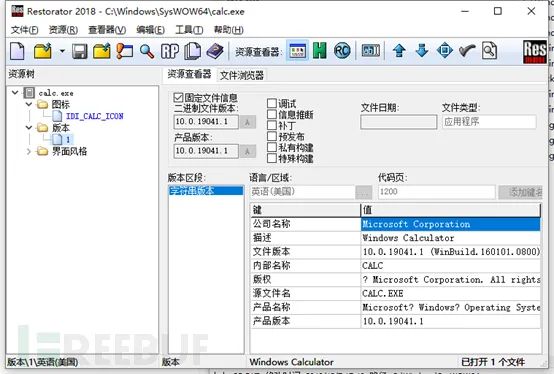
Task: Click the 文件日期 field
Action: click(x=399, y=122)
